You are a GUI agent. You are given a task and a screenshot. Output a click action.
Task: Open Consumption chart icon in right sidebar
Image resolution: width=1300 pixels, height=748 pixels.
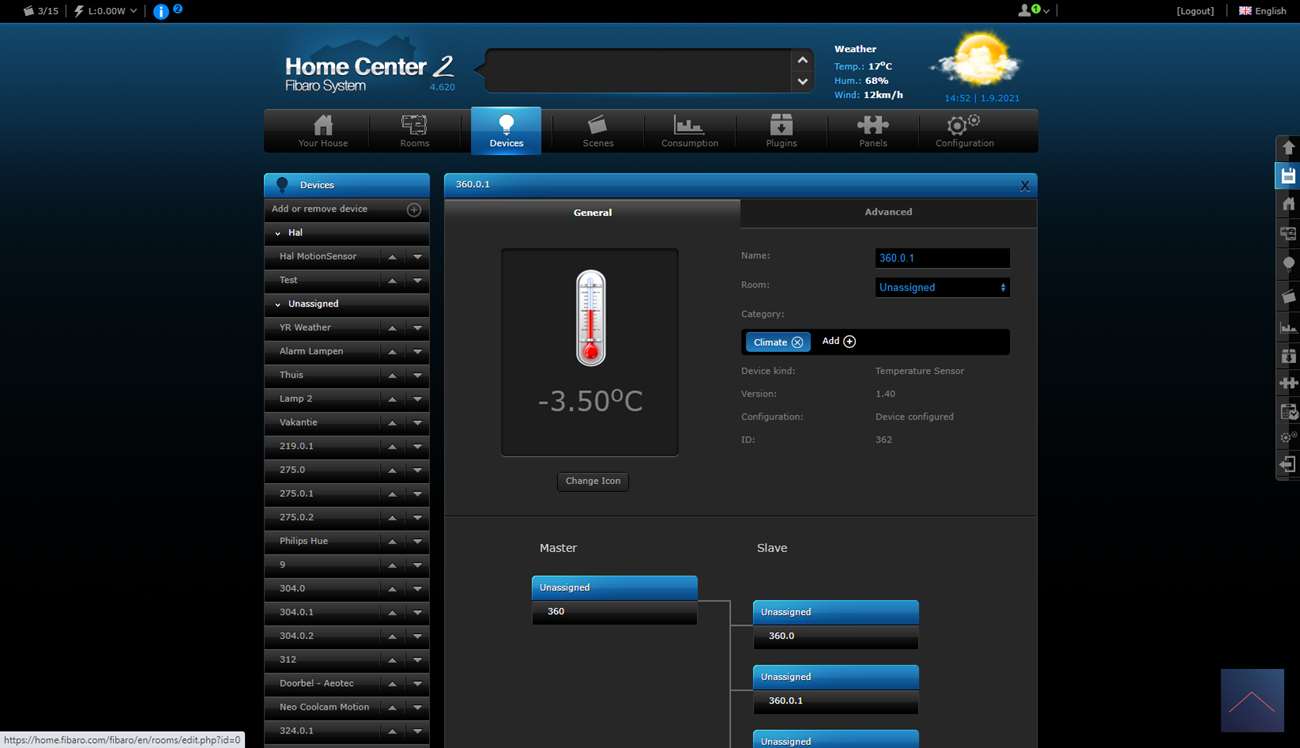click(1288, 326)
